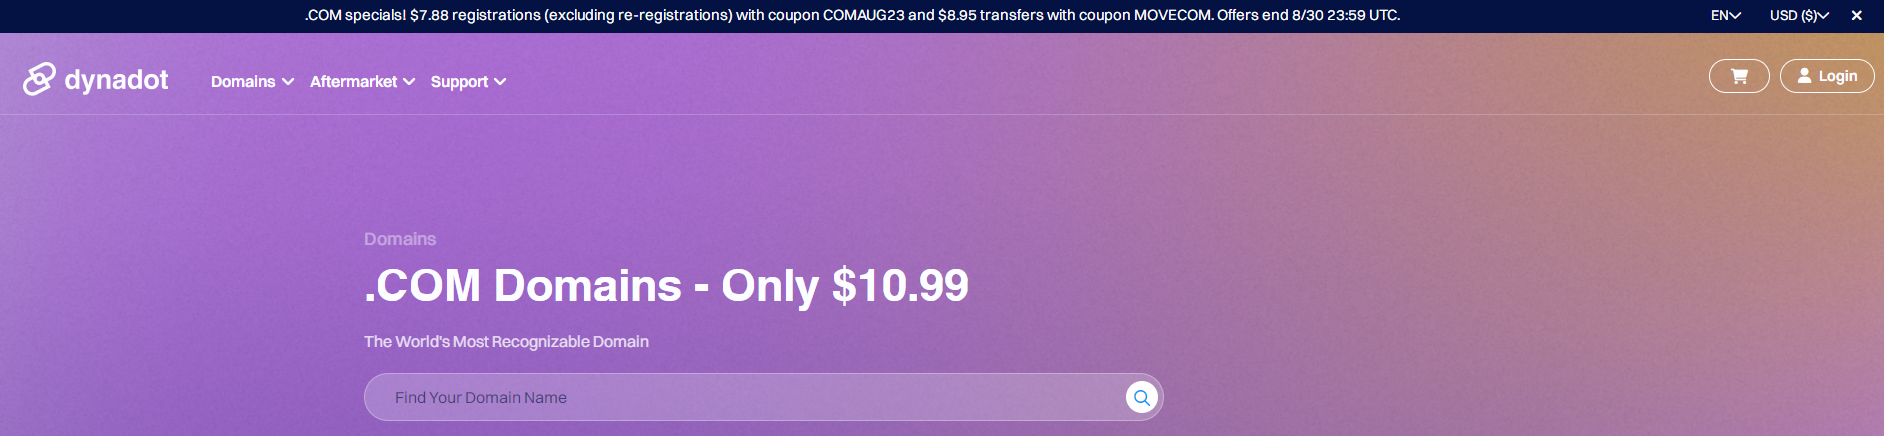Open the shopping cart
1884x436 pixels.
coord(1739,76)
